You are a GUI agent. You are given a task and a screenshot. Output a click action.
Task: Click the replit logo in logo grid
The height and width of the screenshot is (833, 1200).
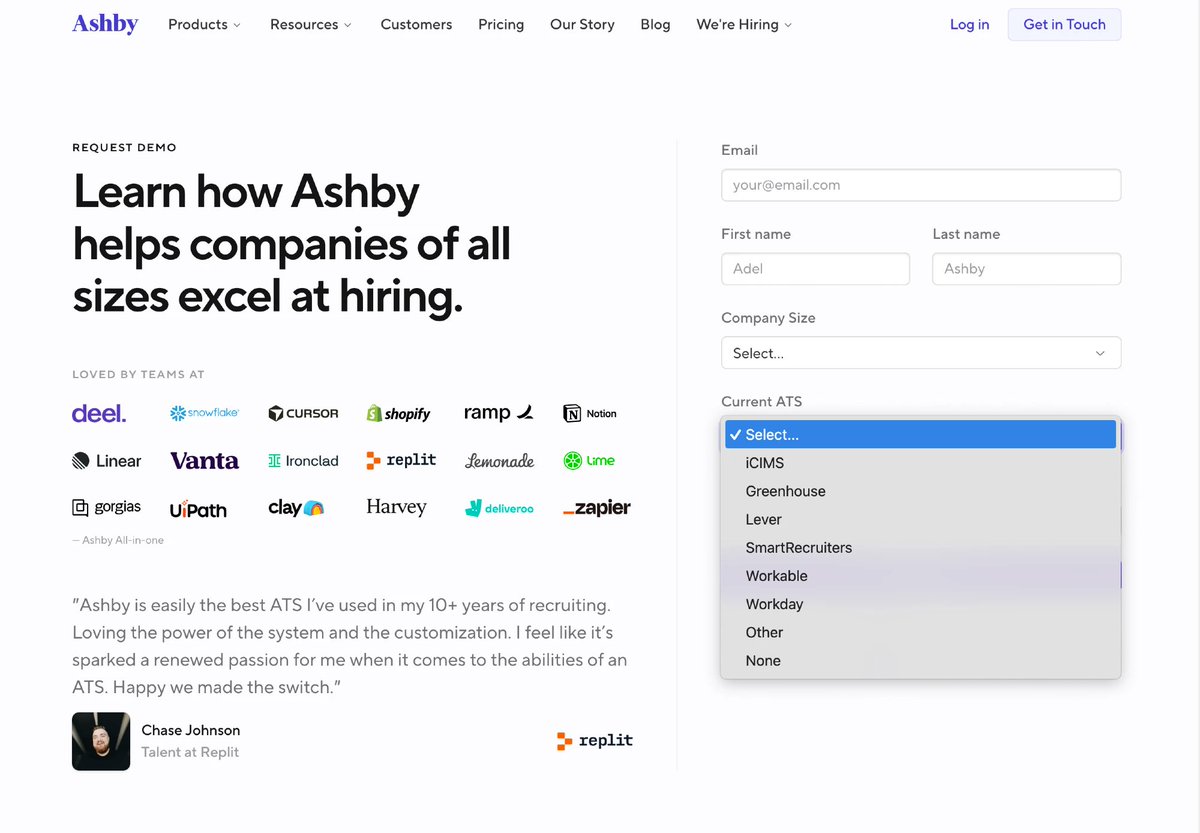401,460
